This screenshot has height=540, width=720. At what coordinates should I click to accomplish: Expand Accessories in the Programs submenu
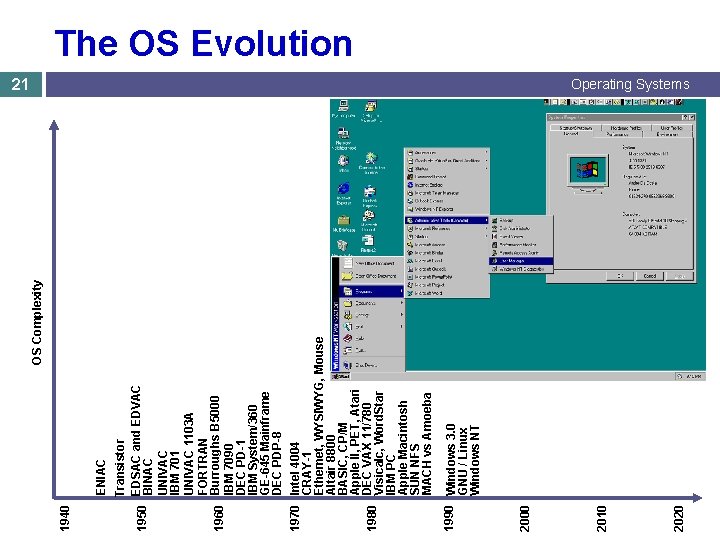coord(447,152)
